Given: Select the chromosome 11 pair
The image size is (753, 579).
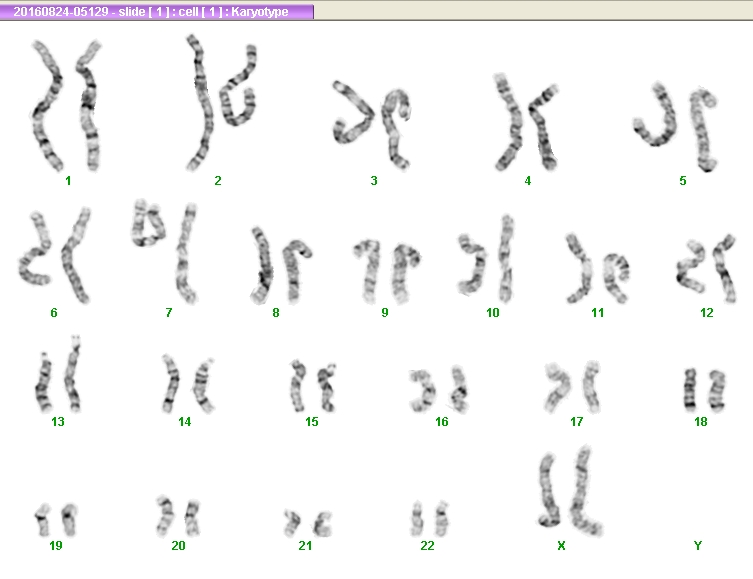Looking at the screenshot, I should 597,269.
